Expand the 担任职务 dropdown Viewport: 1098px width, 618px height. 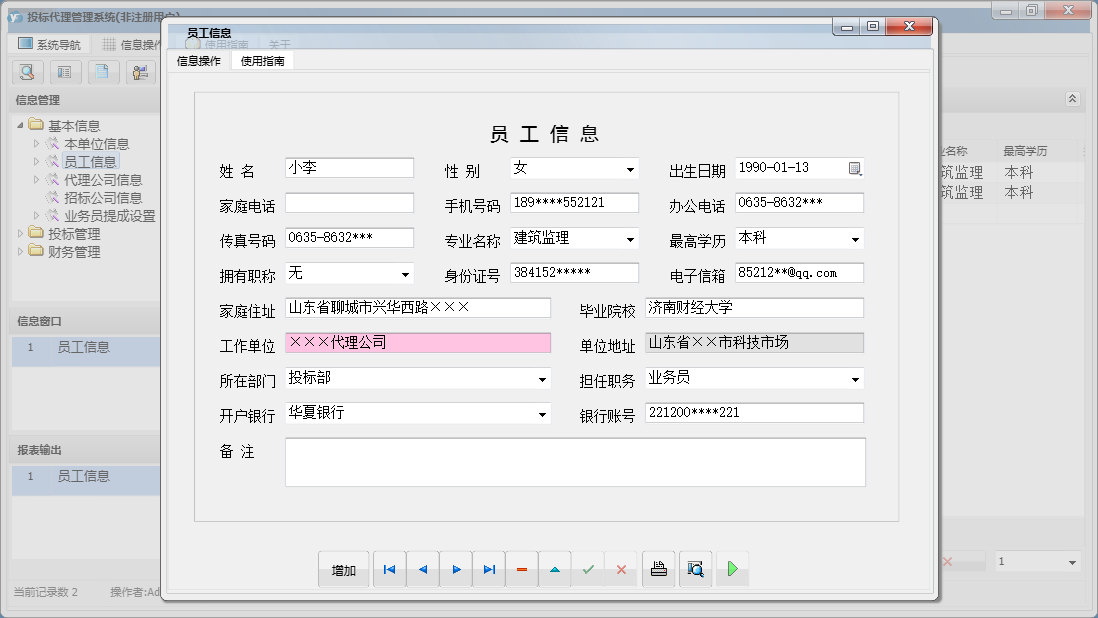pos(855,380)
